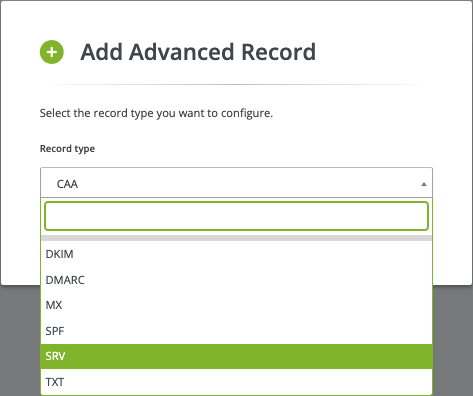Click the "Select the record type" instruction text
Viewport: 473px width, 396px height.
[156, 113]
